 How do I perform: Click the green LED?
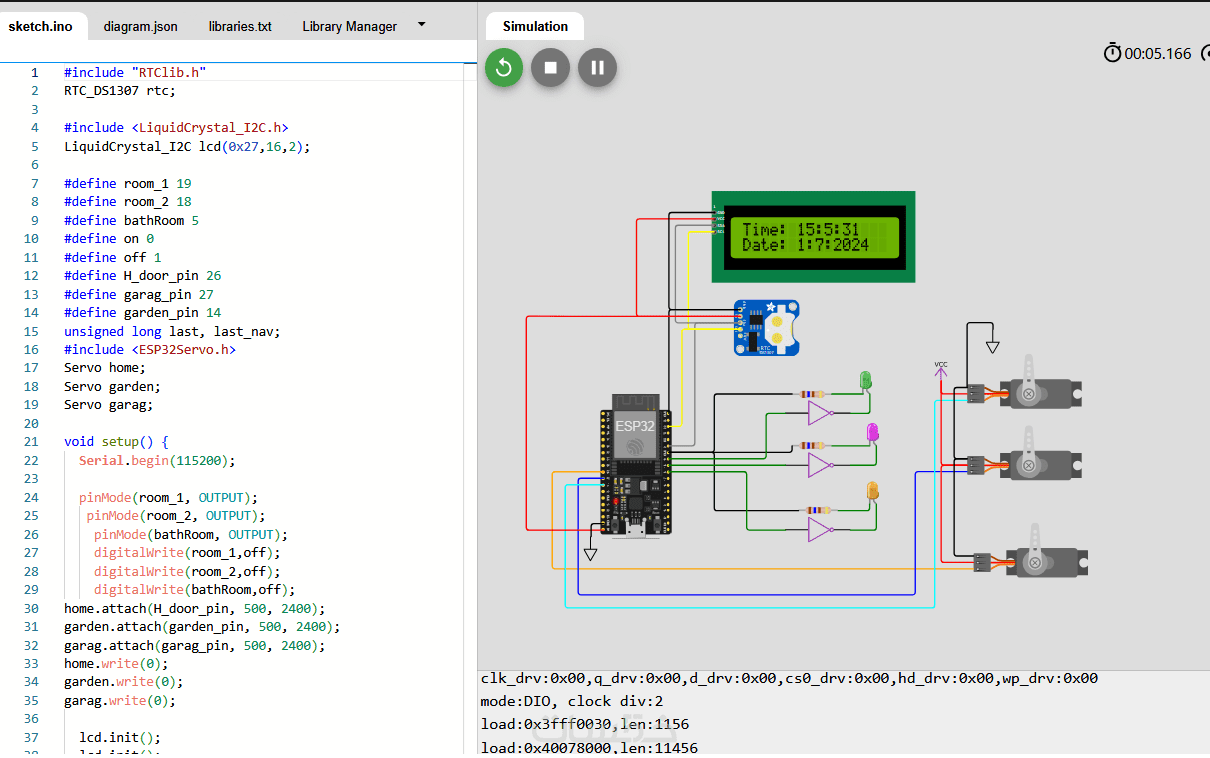click(x=866, y=381)
